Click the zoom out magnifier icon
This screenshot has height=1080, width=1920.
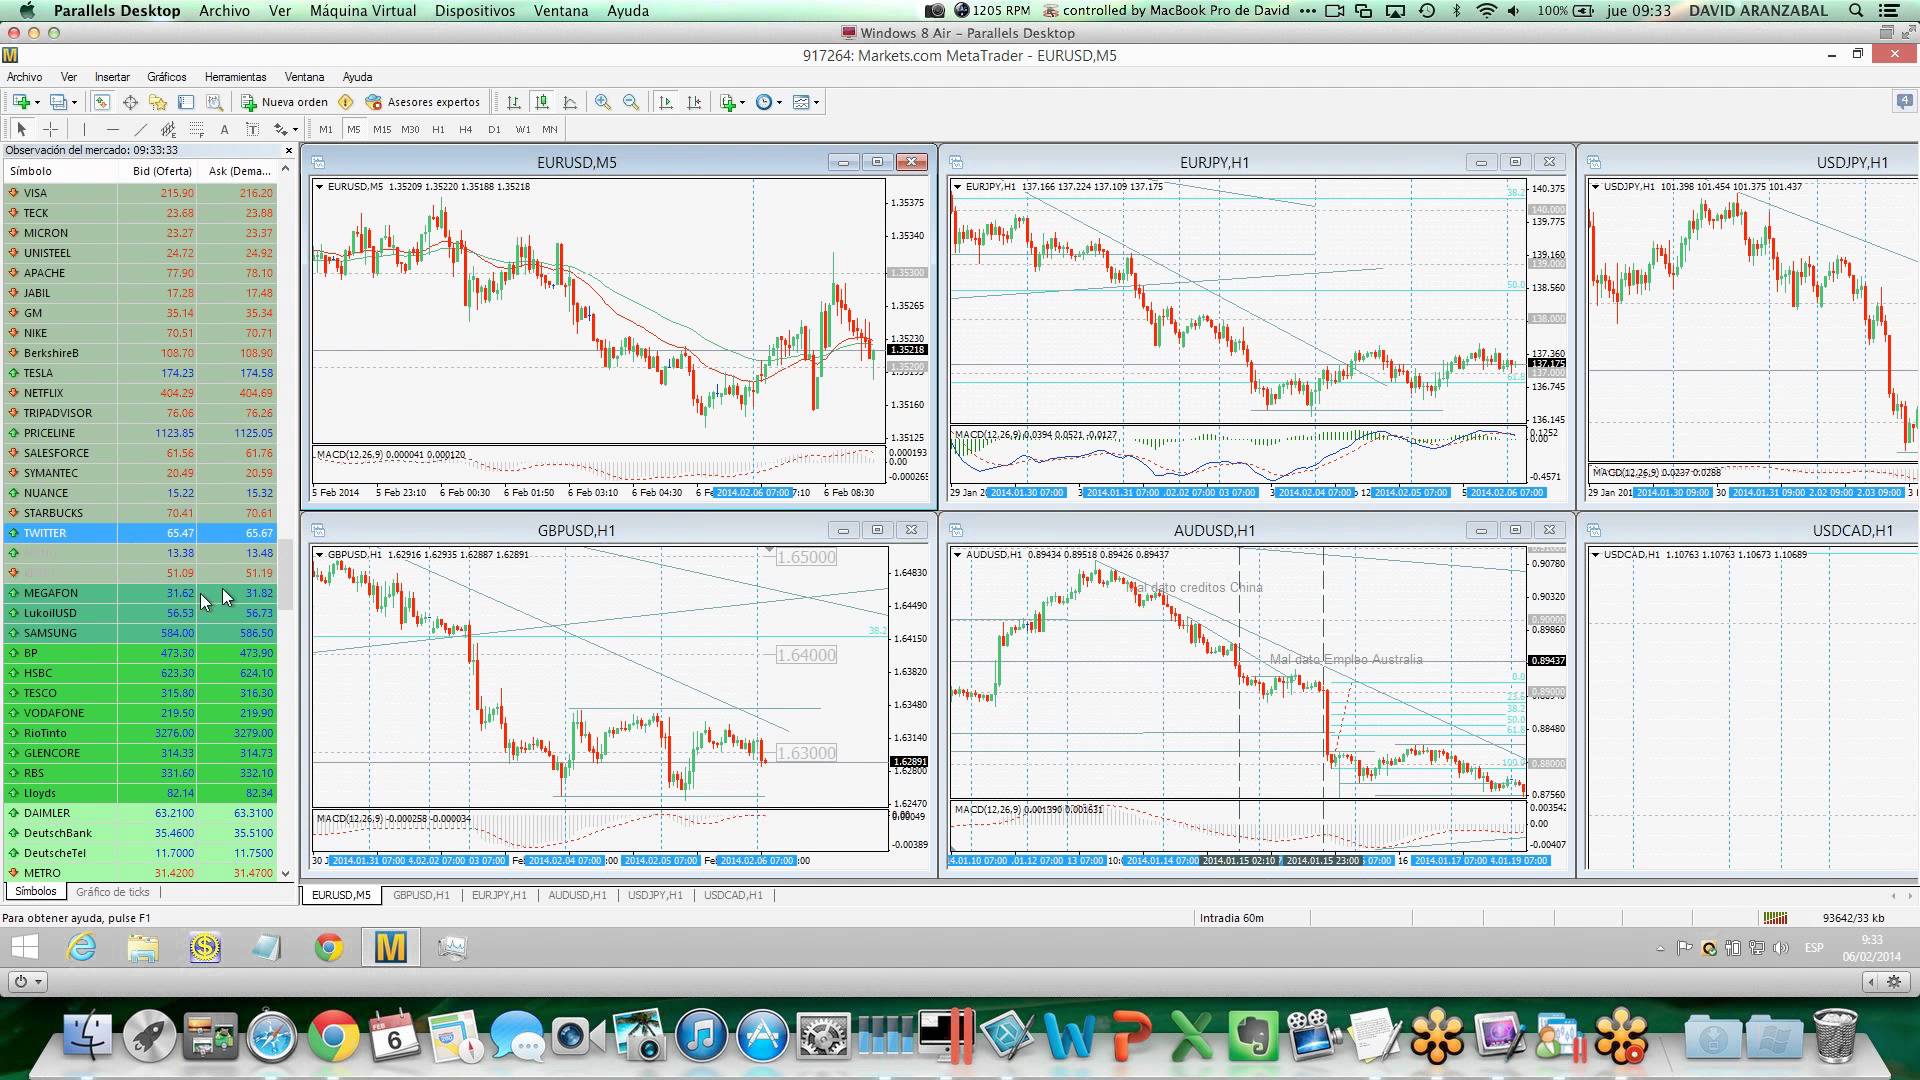631,102
